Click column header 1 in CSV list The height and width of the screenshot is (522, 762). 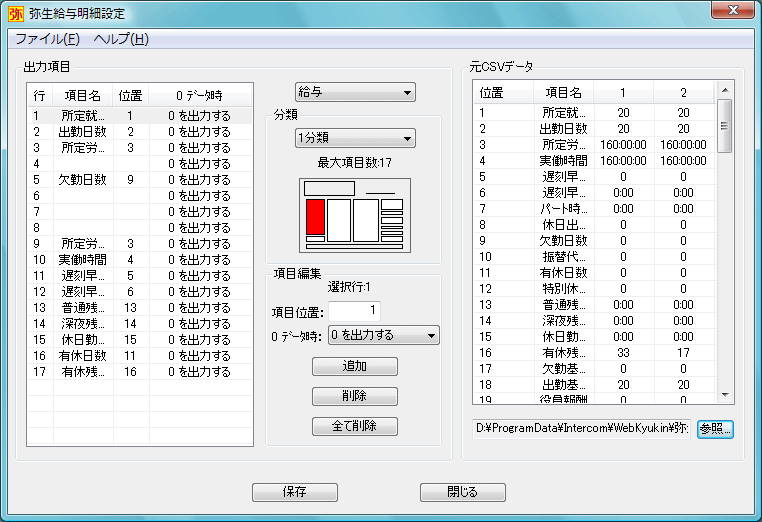pos(623,92)
